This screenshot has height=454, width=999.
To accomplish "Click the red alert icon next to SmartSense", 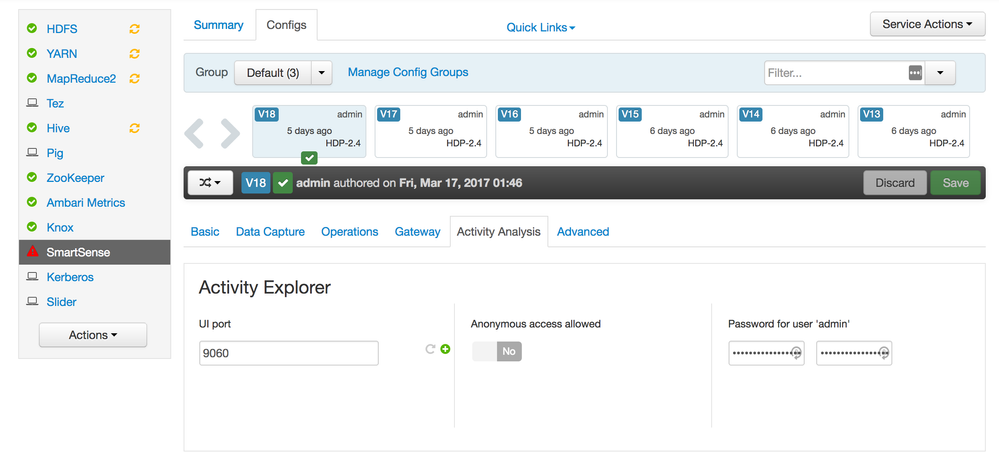I will [32, 252].
